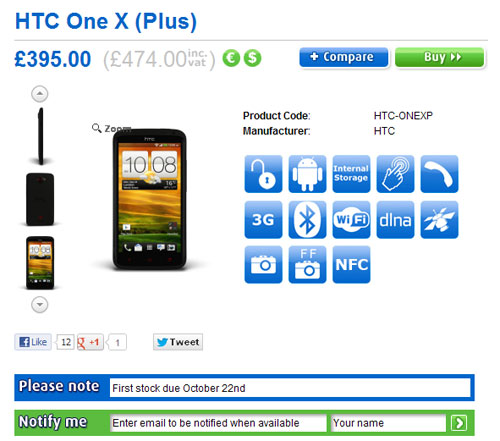Show next thumbnails with down arrow

click(40, 304)
